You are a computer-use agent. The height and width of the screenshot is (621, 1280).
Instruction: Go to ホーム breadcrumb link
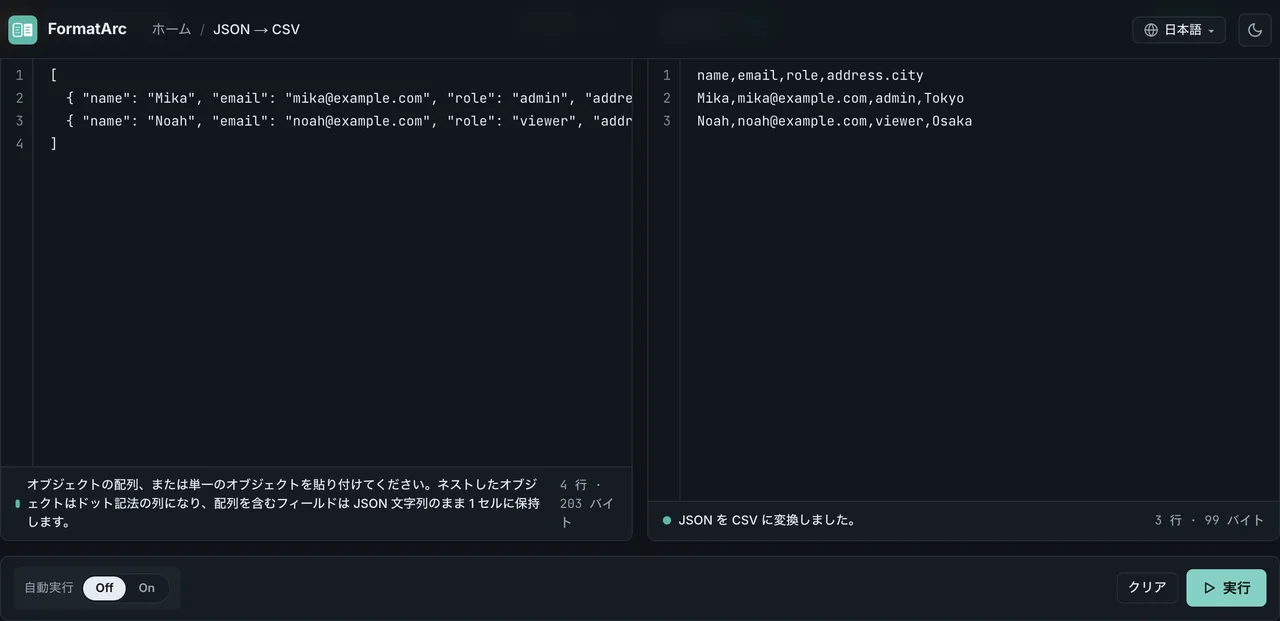pos(171,29)
